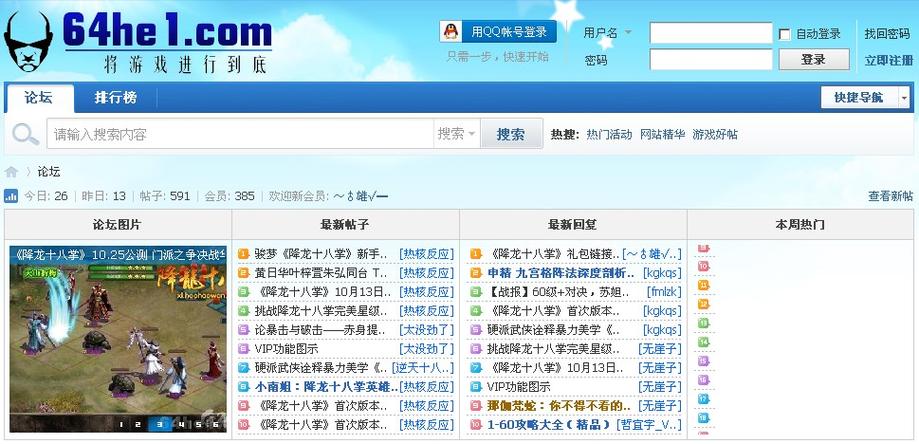Click the blue statistics bar chart icon

point(11,196)
